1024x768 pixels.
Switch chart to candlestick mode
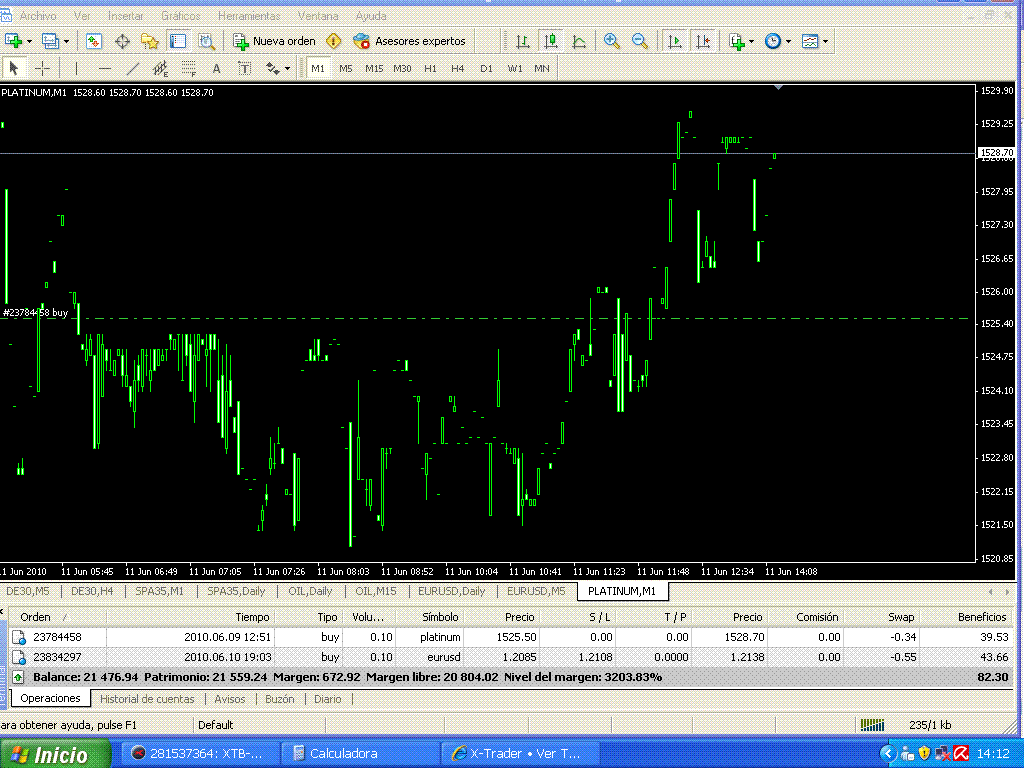coord(550,41)
